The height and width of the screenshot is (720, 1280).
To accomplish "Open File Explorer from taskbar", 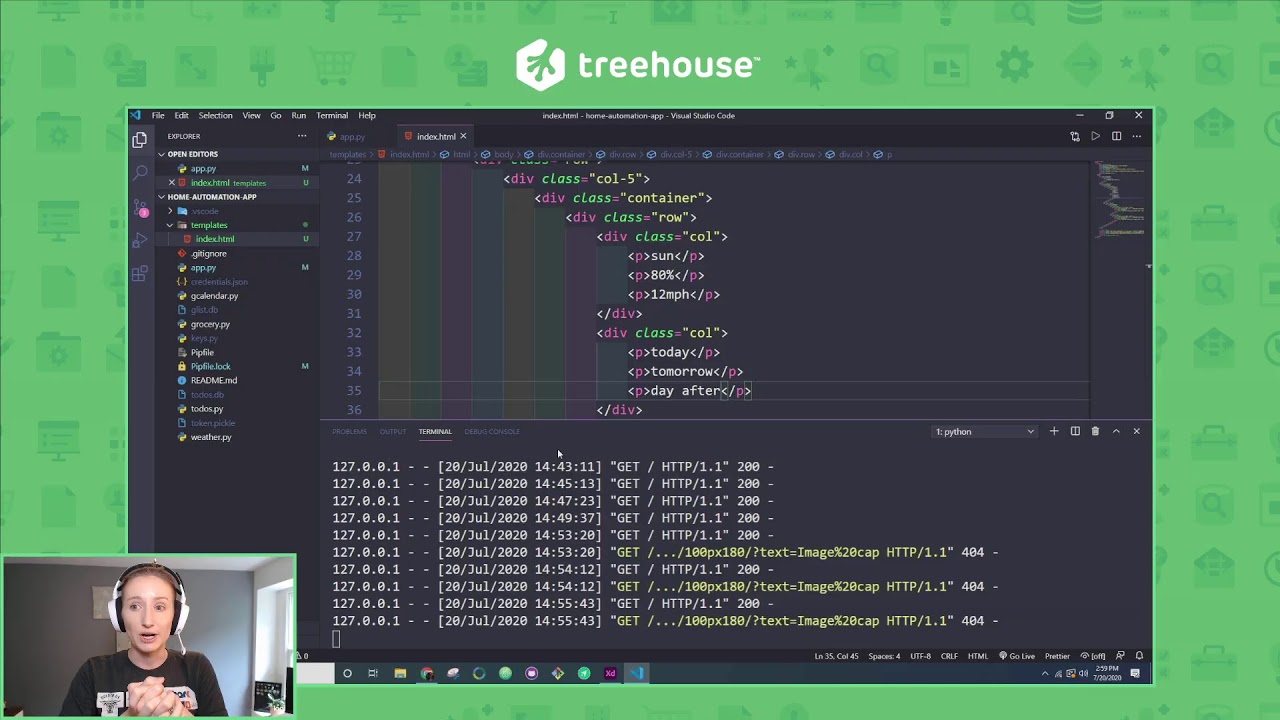I will [x=400, y=673].
